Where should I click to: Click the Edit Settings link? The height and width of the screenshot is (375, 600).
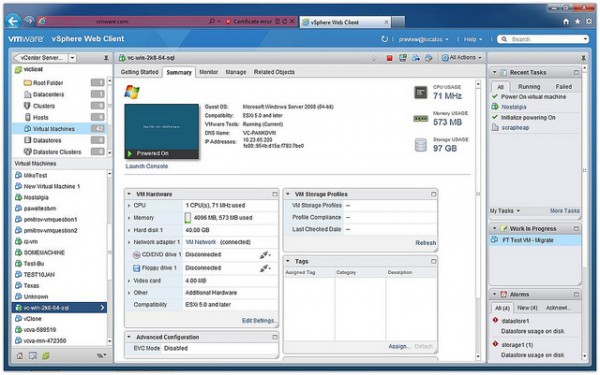point(258,321)
